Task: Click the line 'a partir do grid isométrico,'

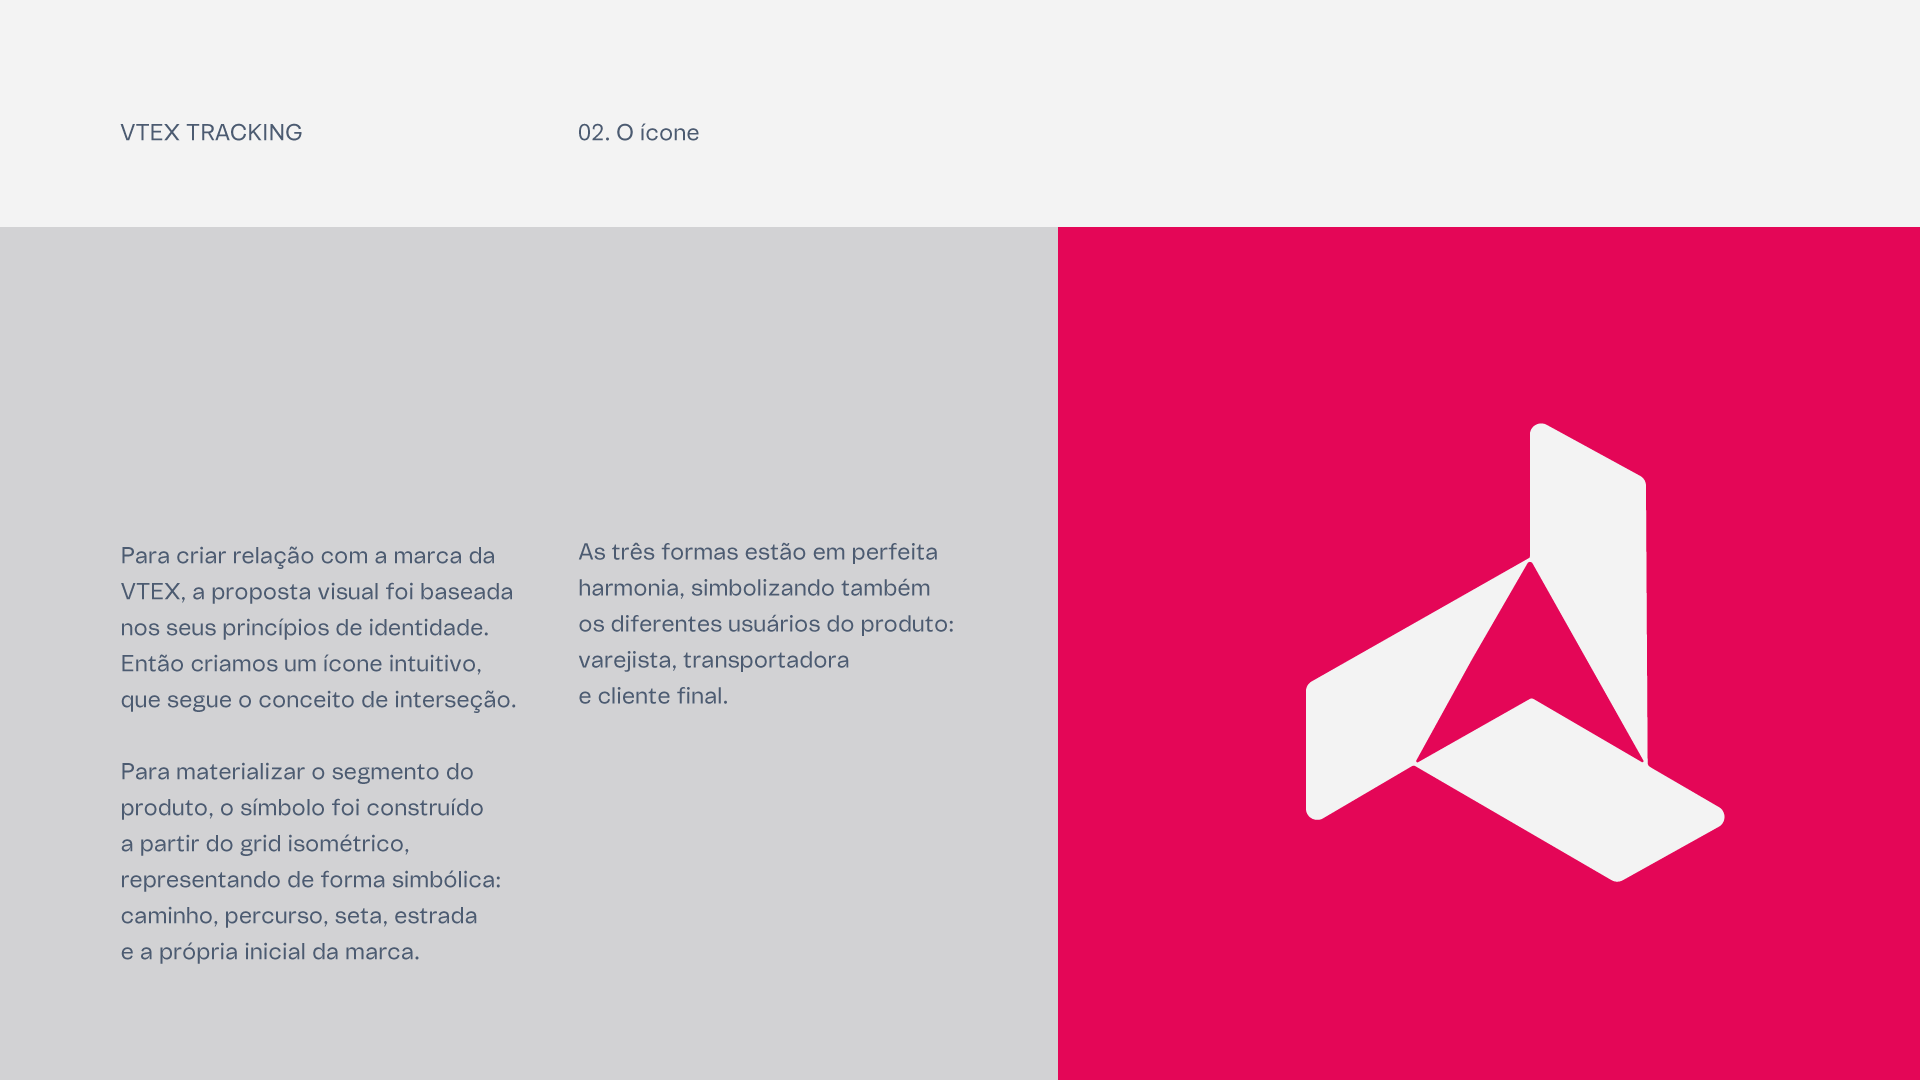Action: click(x=265, y=844)
